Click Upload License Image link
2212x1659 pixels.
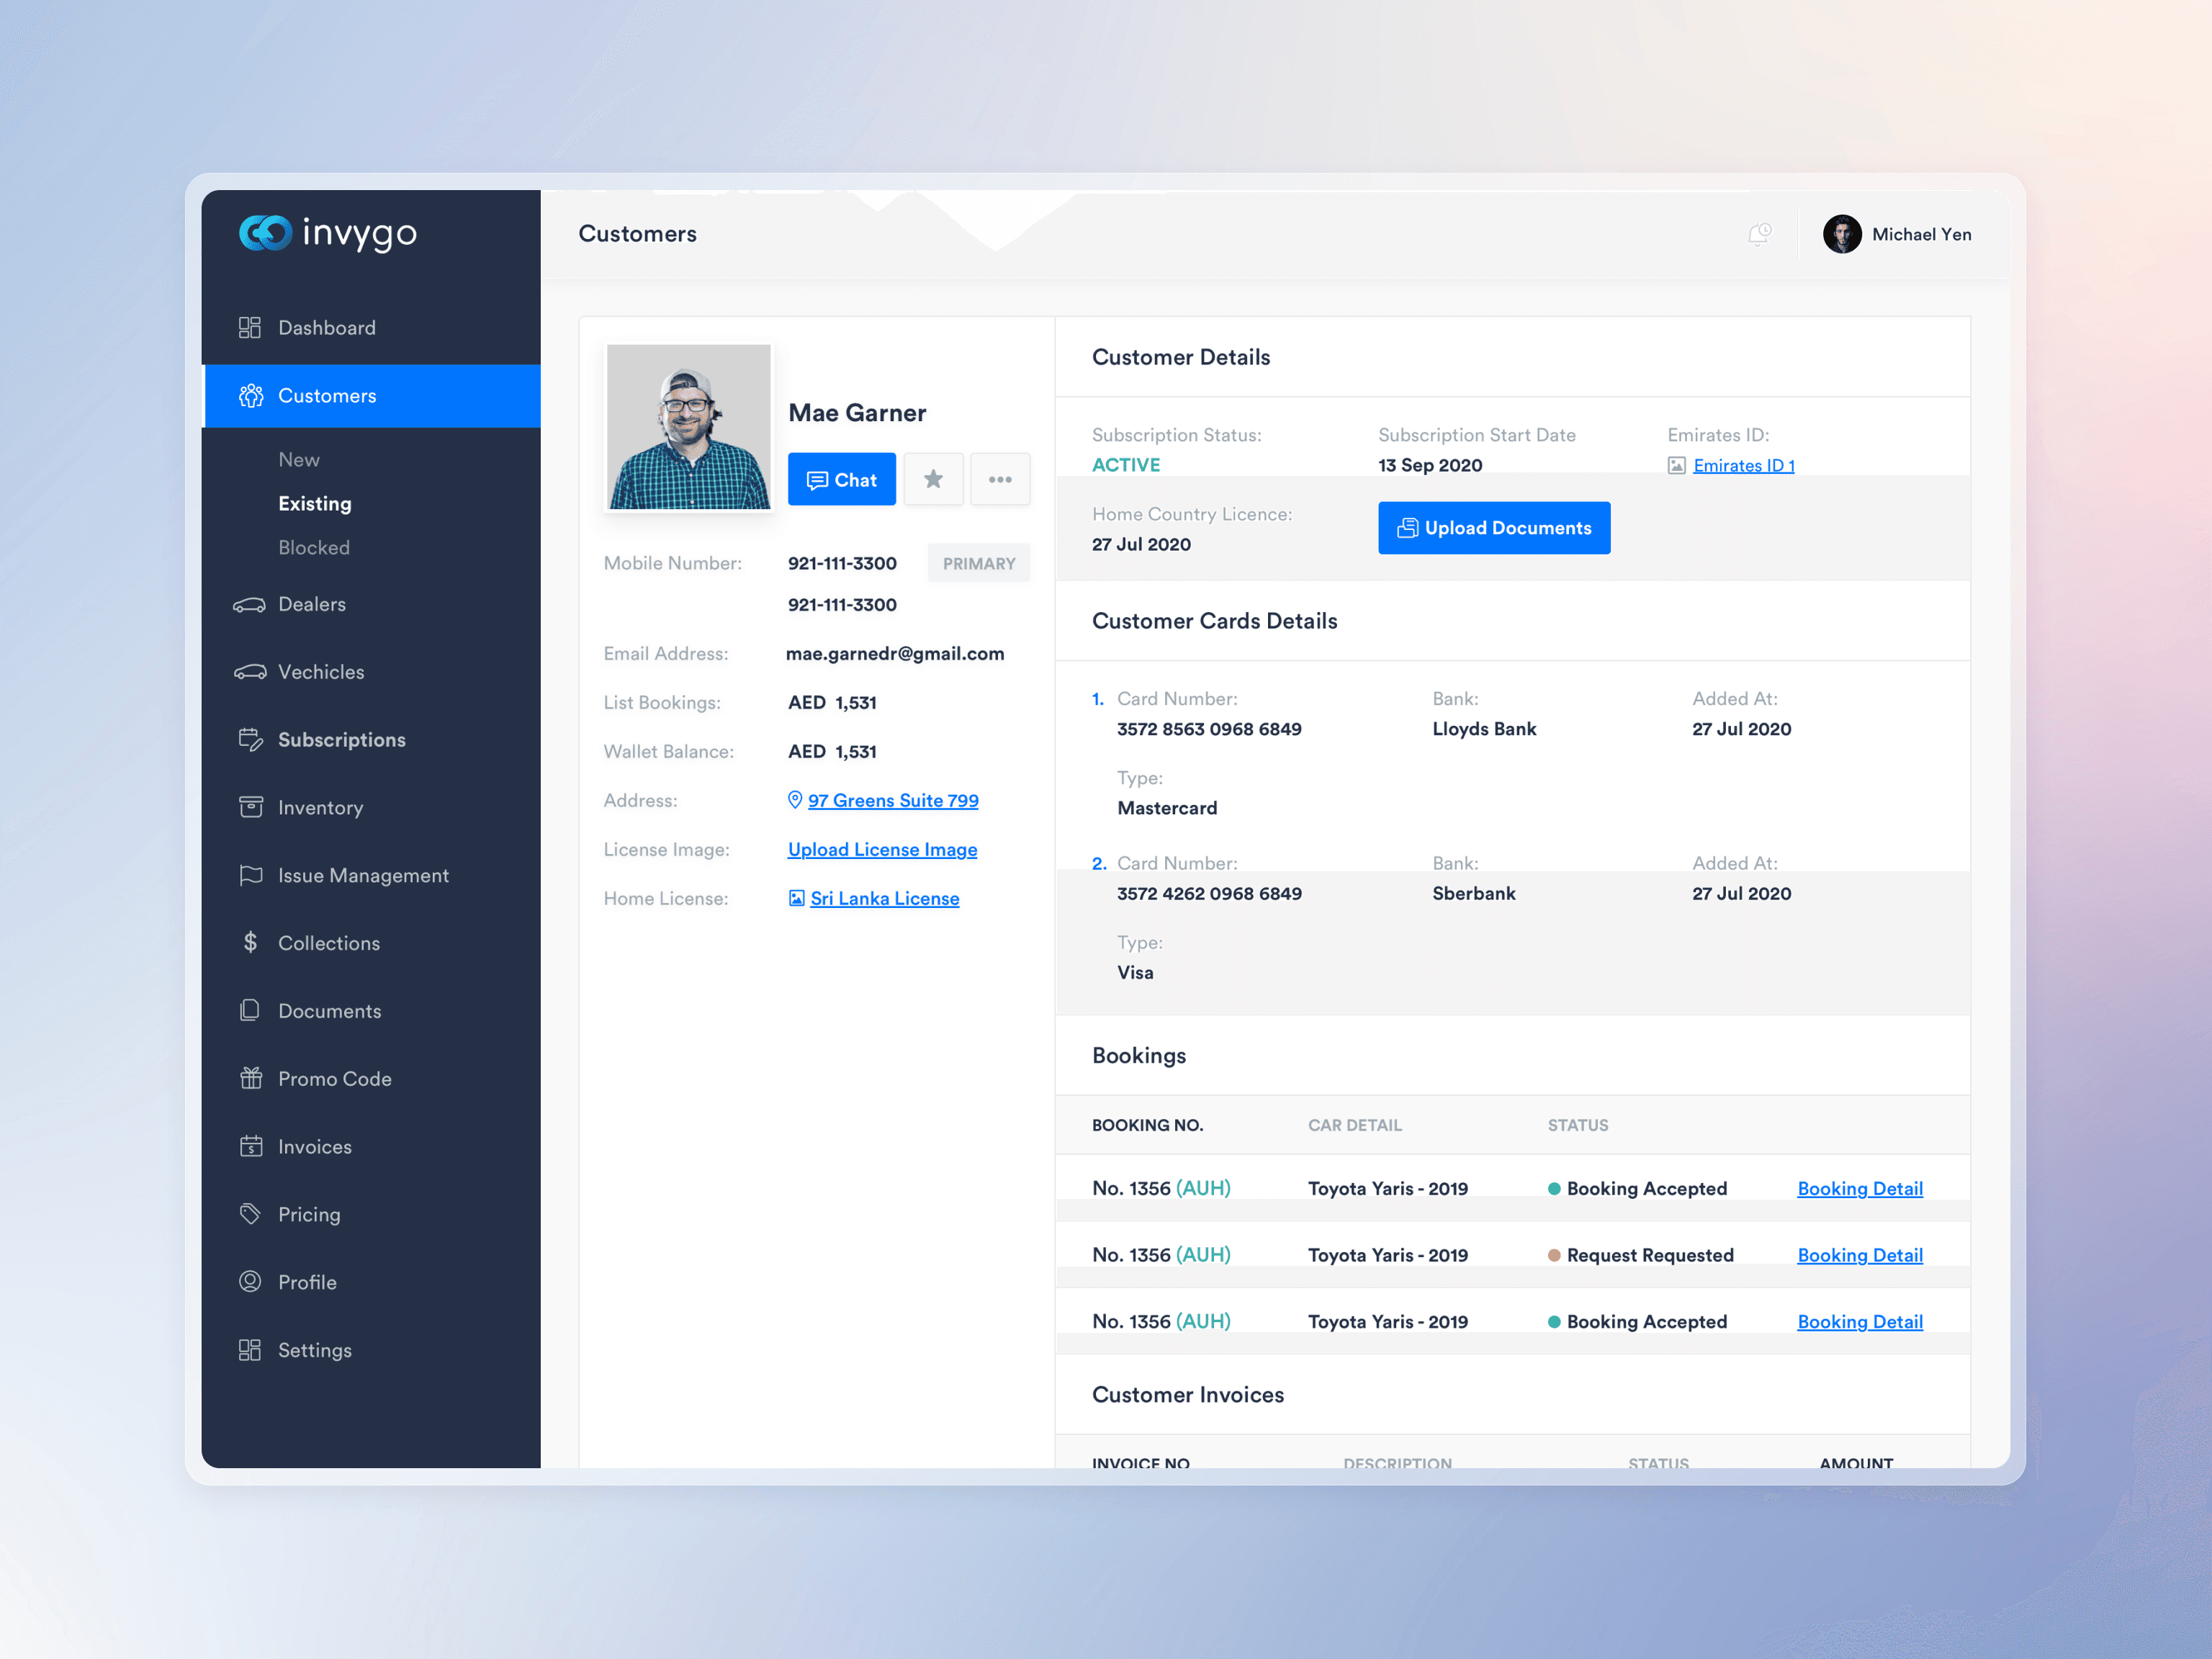pos(882,849)
